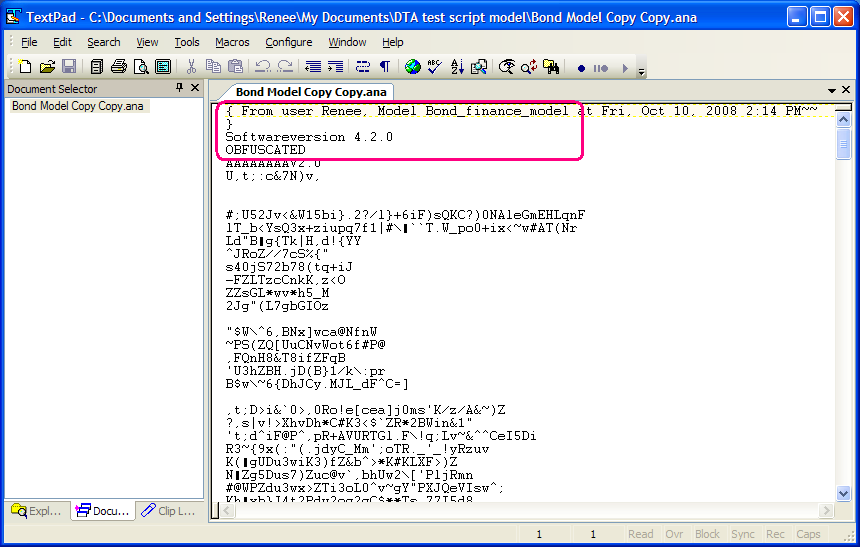This screenshot has height=547, width=860.
Task: Open the Configure menu
Action: pos(288,42)
